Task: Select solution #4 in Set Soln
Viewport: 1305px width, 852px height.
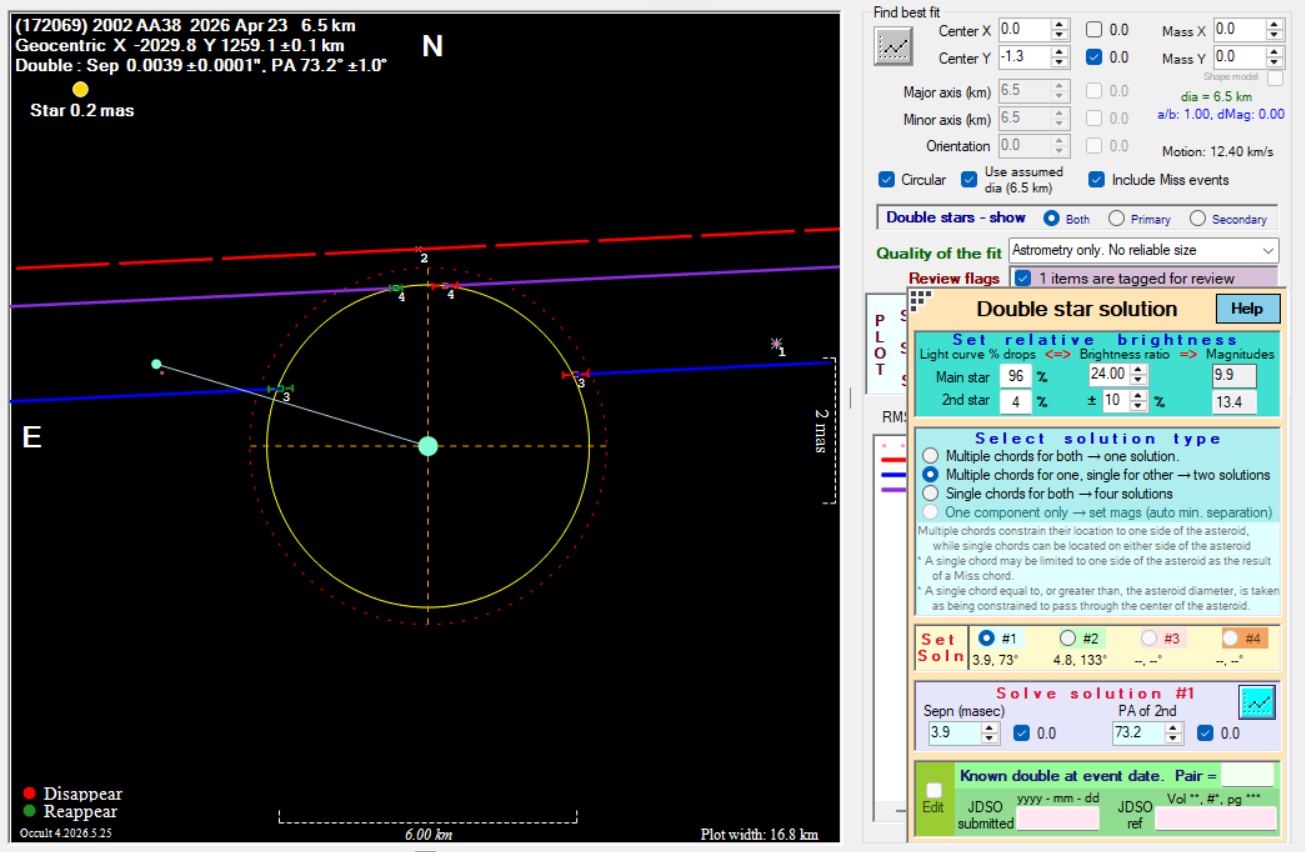Action: coord(1231,638)
